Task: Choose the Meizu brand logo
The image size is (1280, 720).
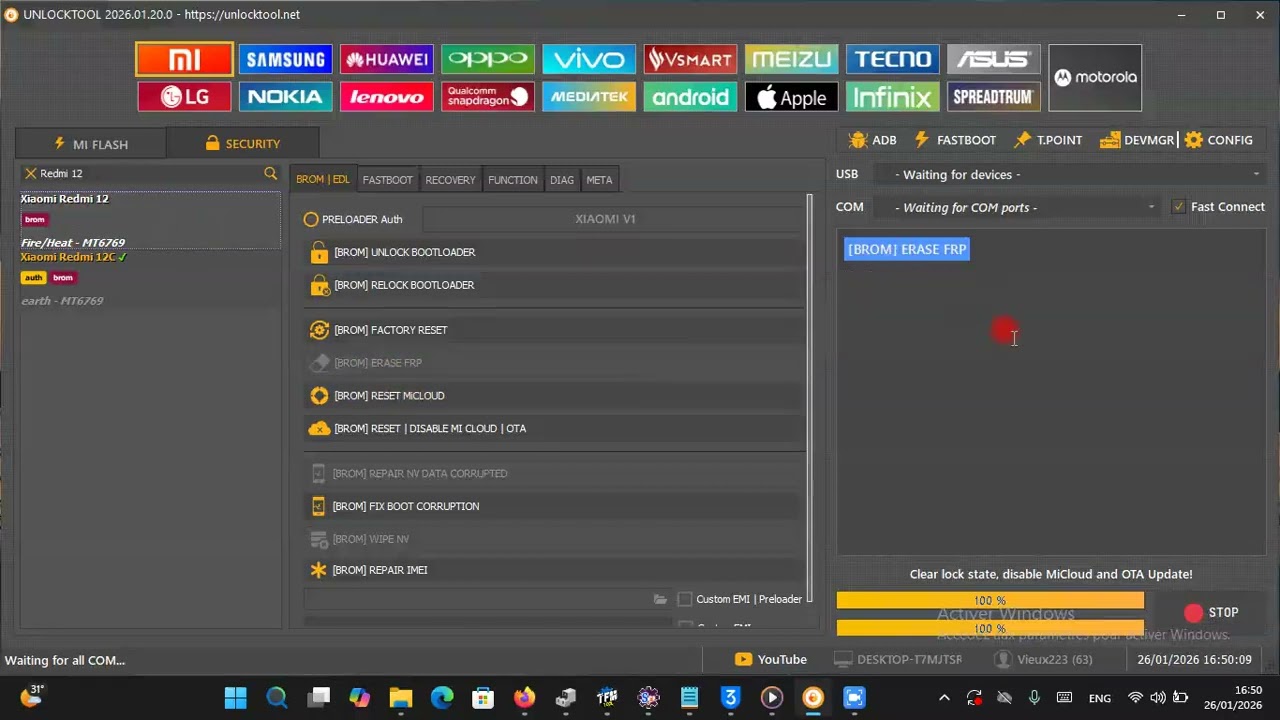Action: [791, 59]
